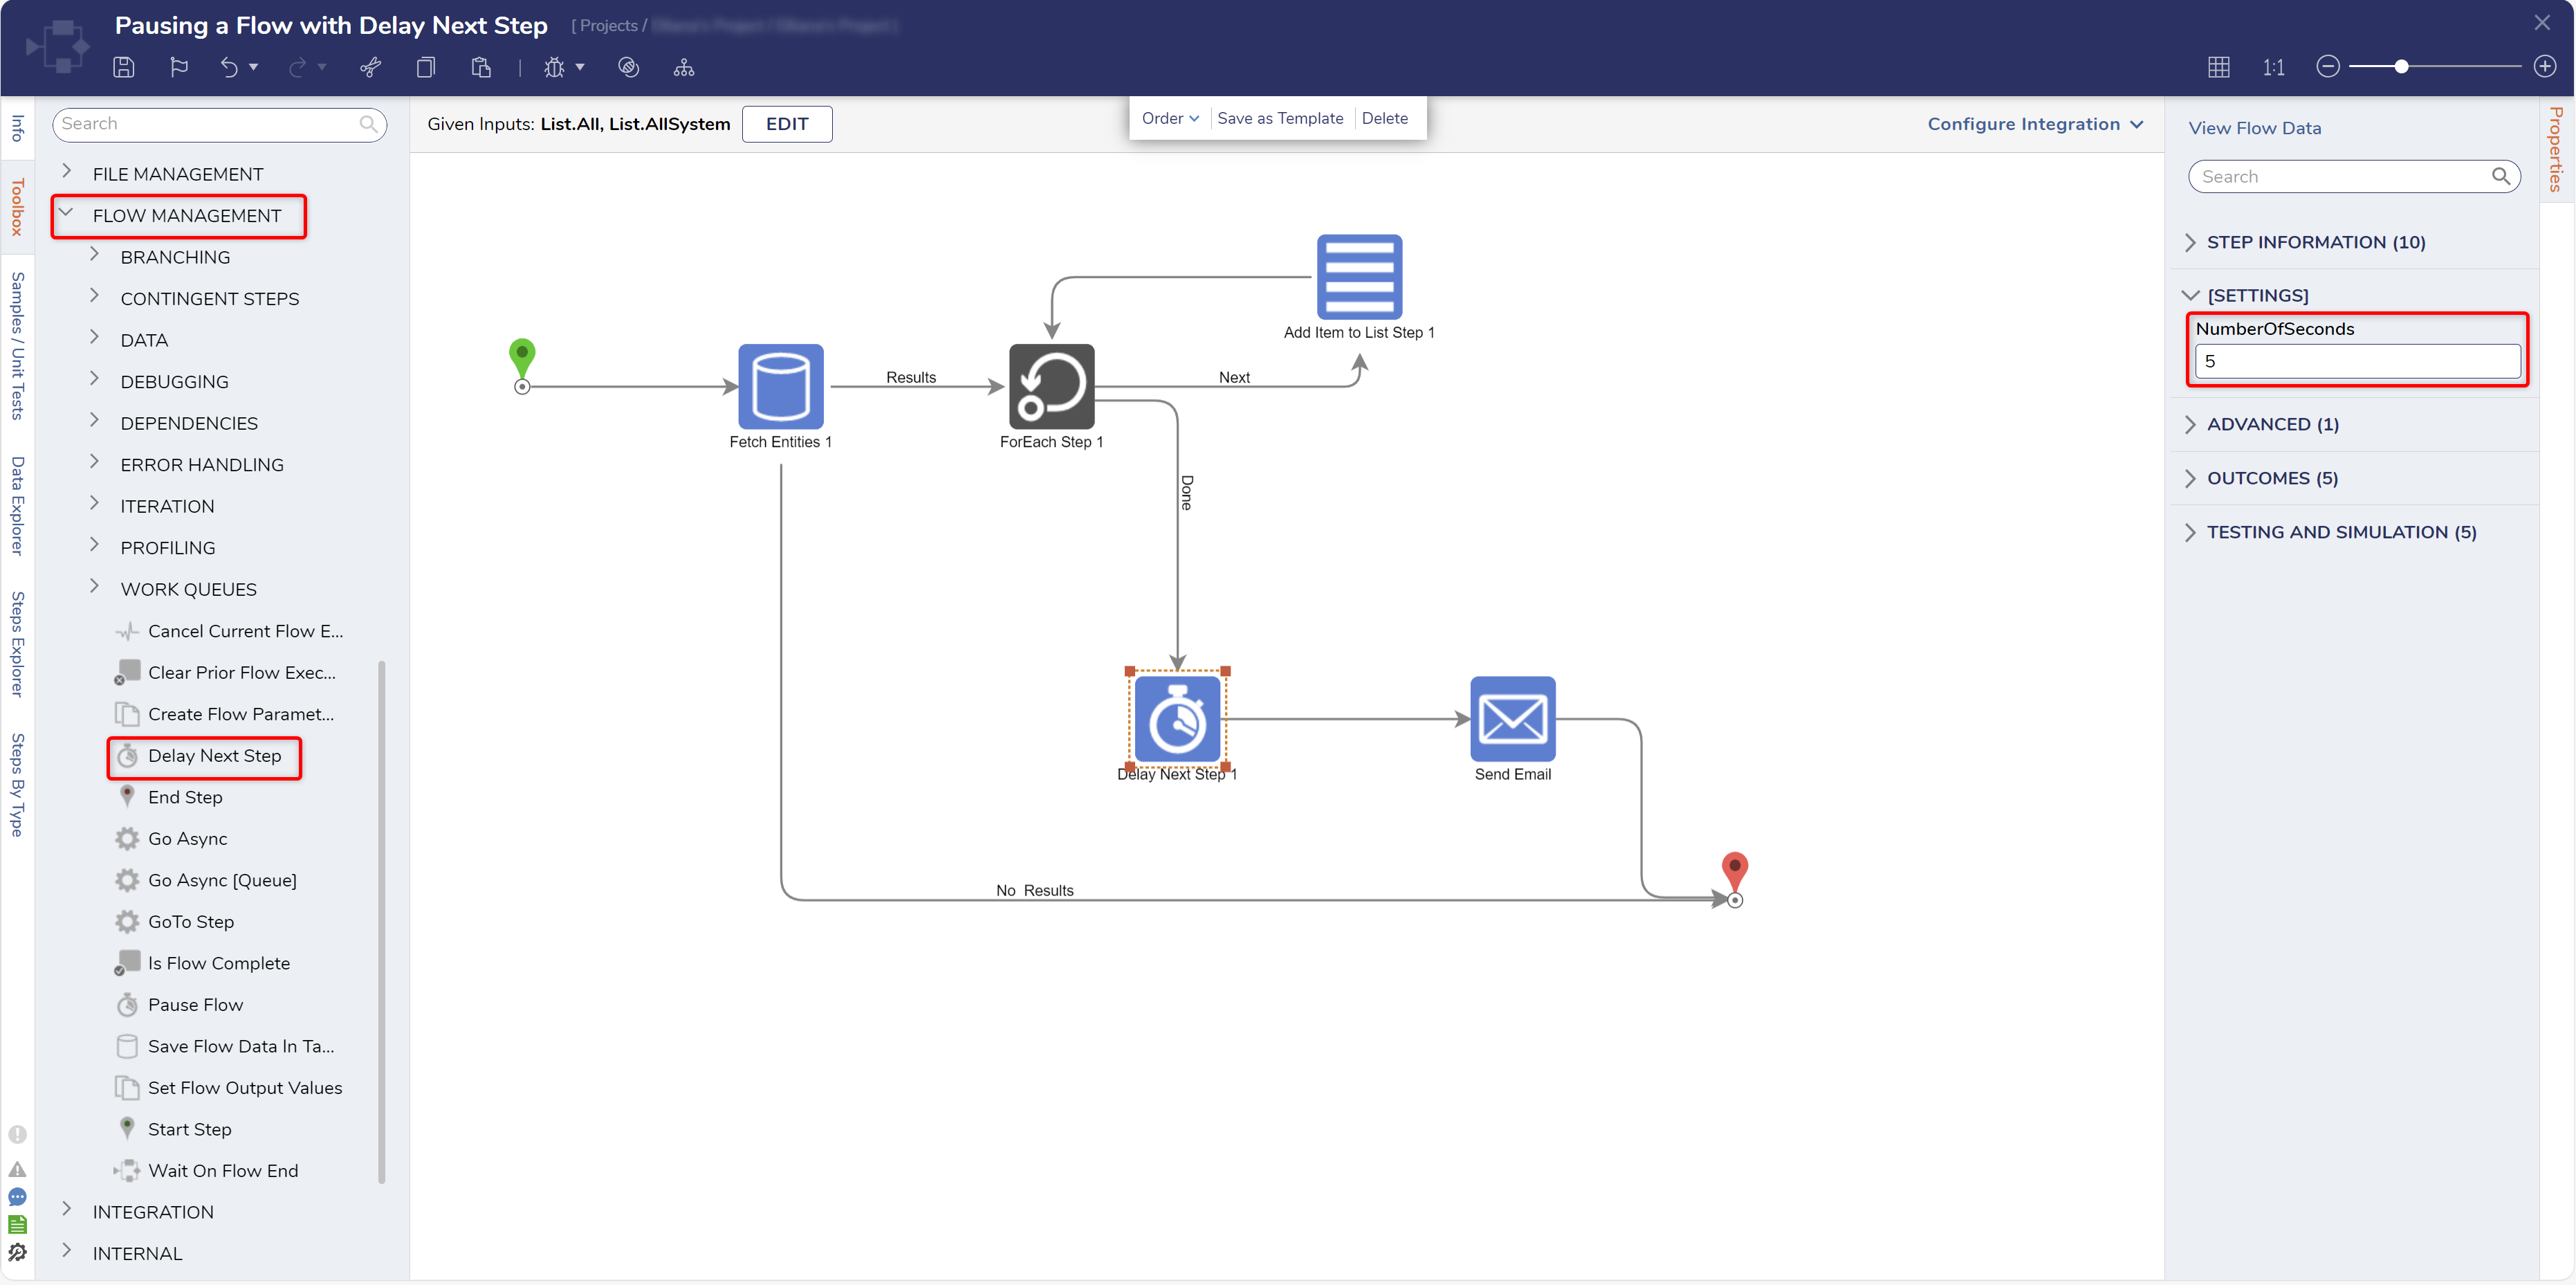Paste step from the clipboard
2576x1285 pixels.
click(x=481, y=67)
